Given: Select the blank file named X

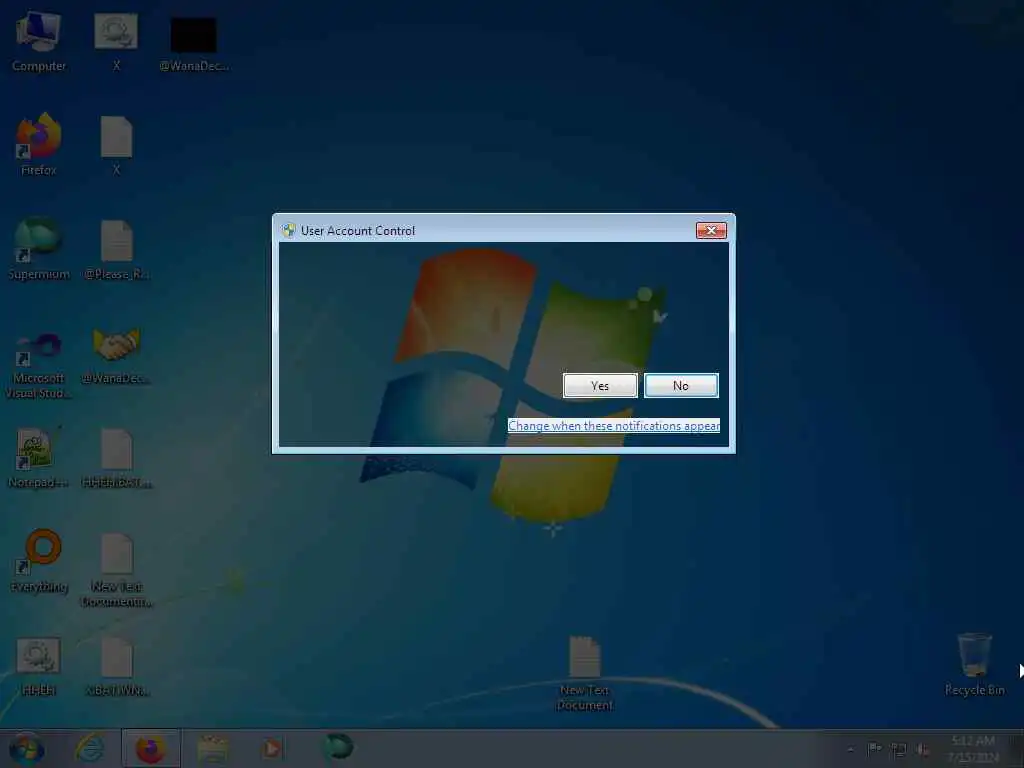Looking at the screenshot, I should pos(116,145).
